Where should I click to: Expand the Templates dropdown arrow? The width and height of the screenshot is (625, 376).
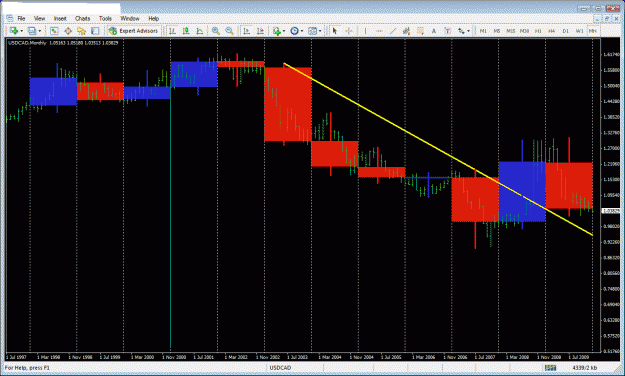click(x=320, y=31)
